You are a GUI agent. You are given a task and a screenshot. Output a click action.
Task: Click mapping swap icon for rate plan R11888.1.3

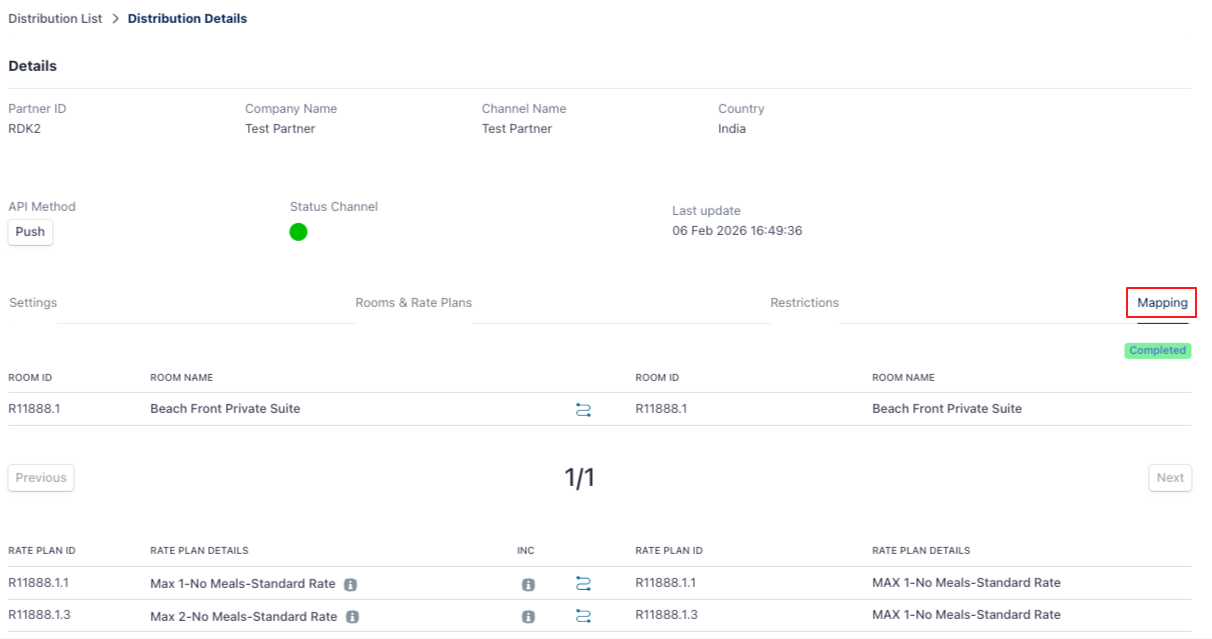click(x=583, y=616)
